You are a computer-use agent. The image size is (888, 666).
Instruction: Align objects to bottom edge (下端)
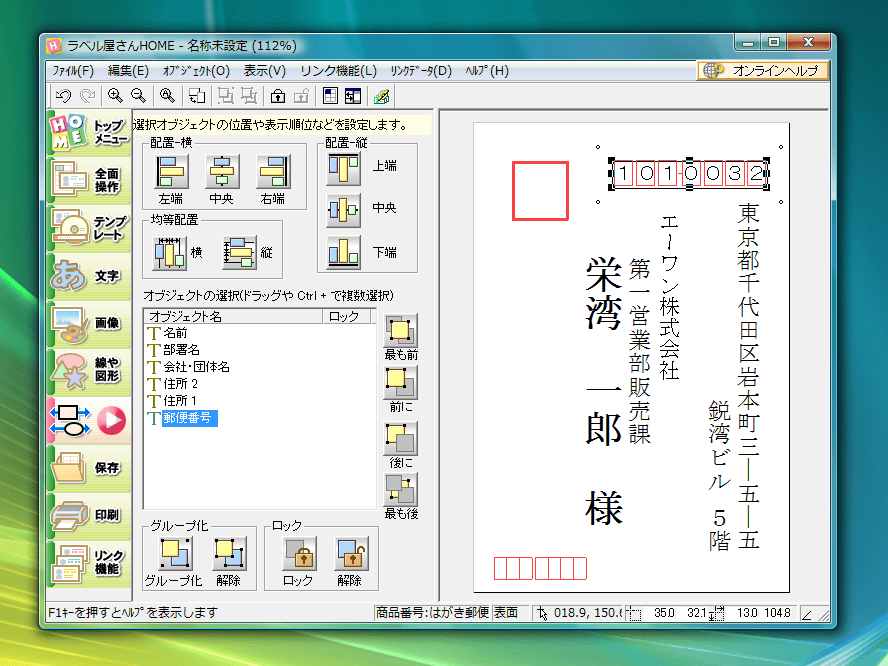tap(343, 252)
